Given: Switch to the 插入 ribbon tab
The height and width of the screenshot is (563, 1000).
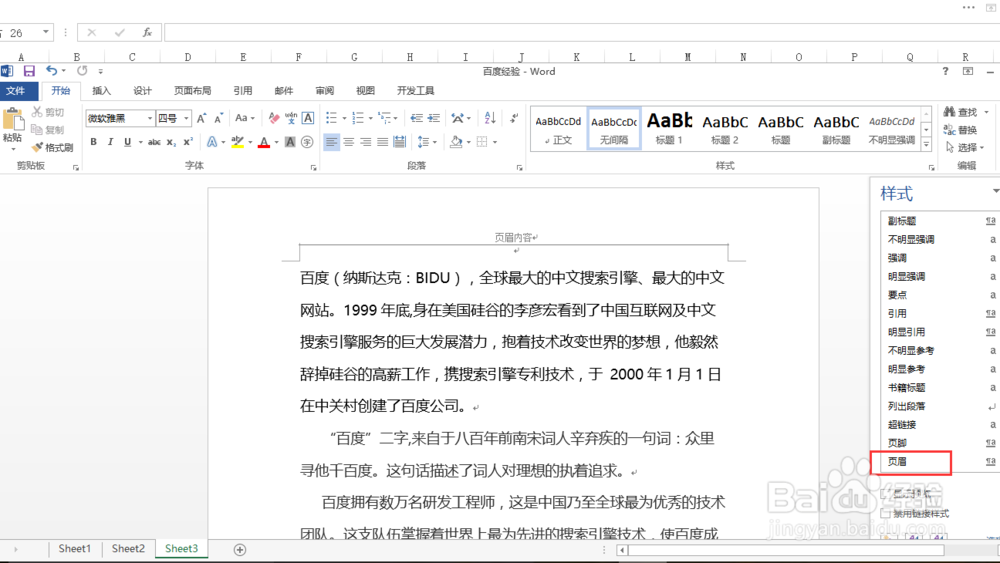Looking at the screenshot, I should 101,91.
